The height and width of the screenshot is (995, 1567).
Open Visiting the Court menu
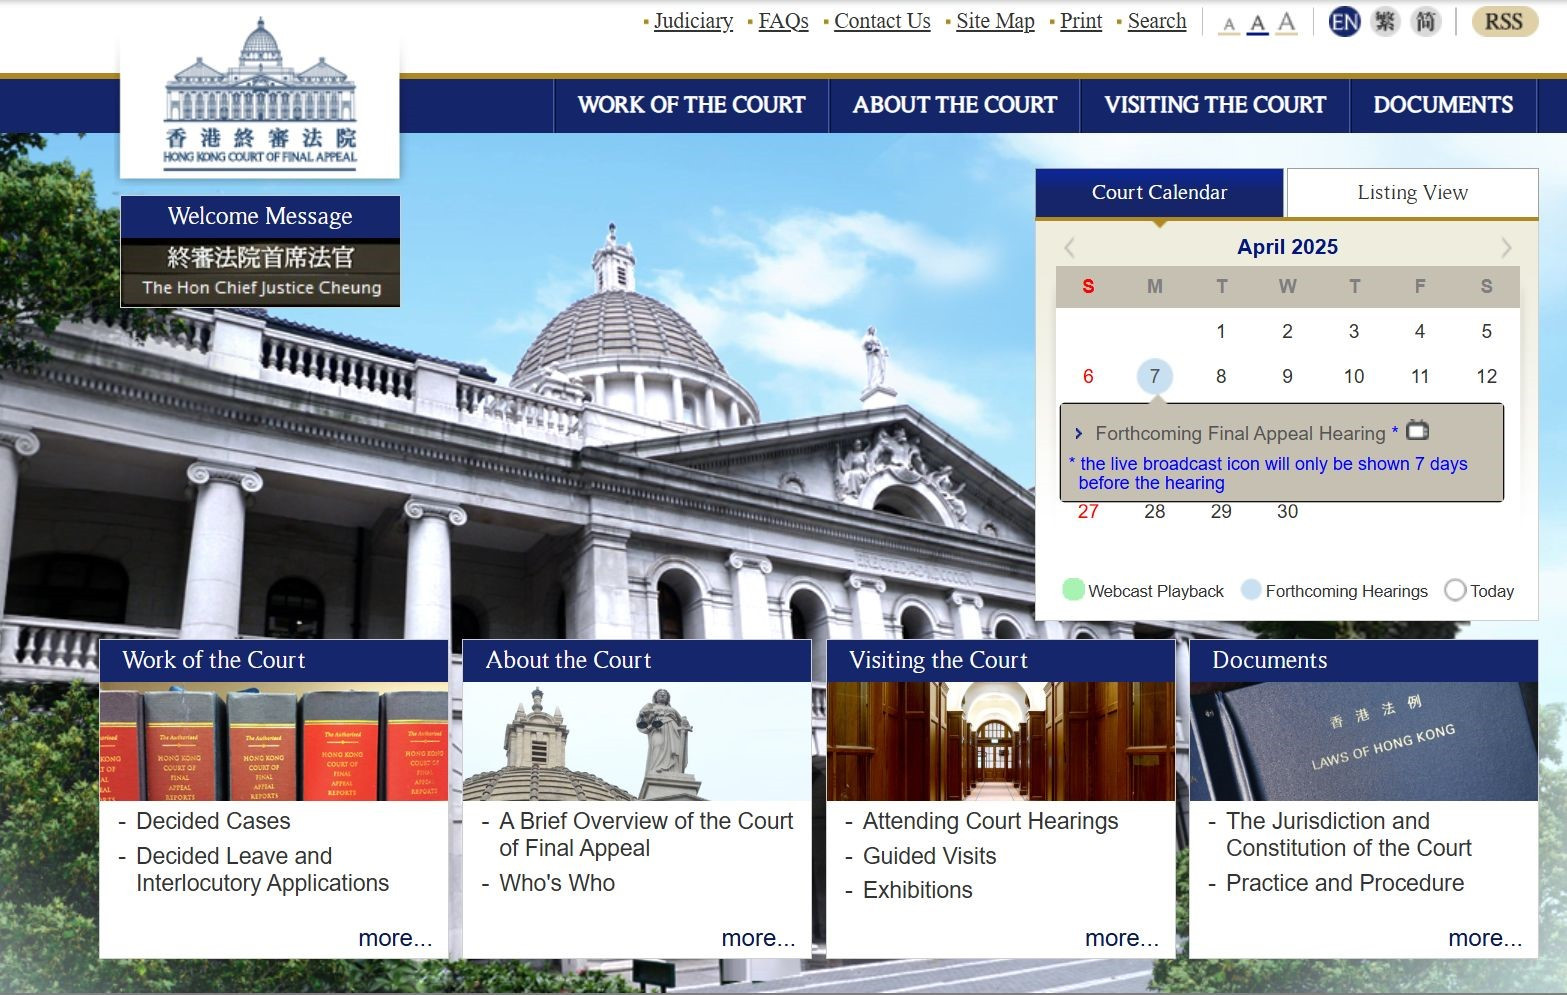pos(1215,105)
